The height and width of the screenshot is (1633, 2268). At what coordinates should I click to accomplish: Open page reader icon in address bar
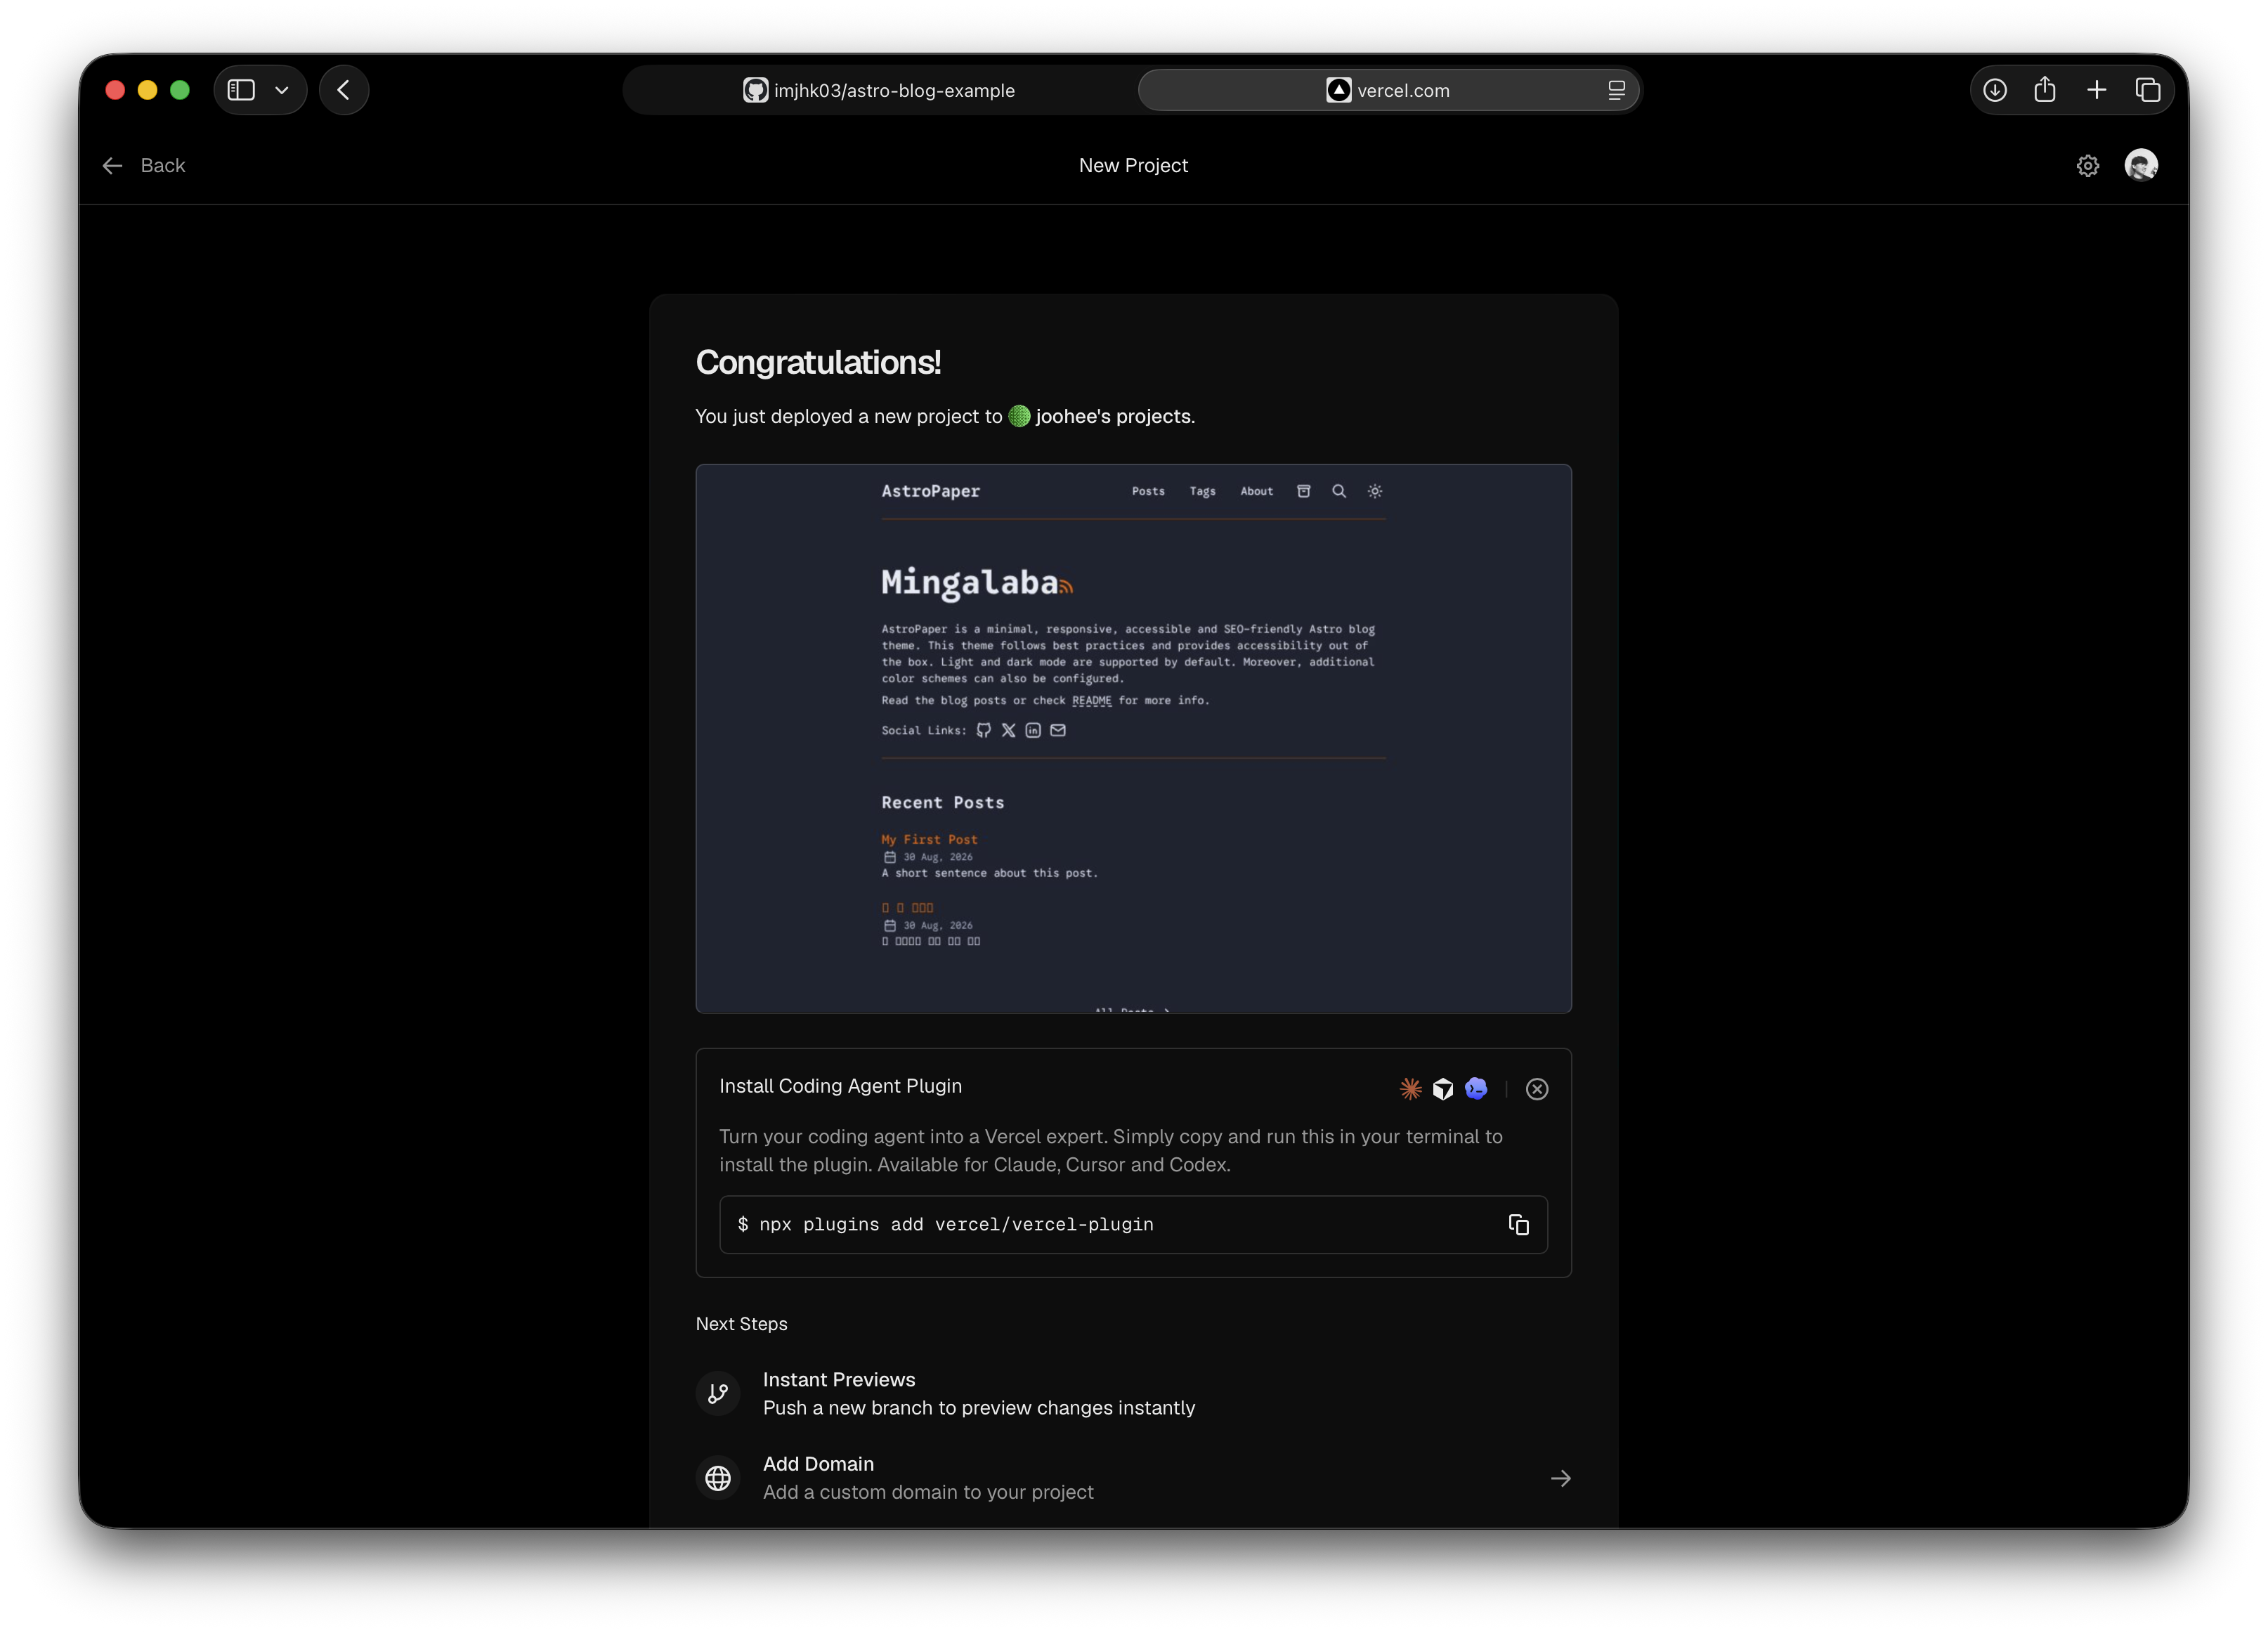coord(1616,90)
